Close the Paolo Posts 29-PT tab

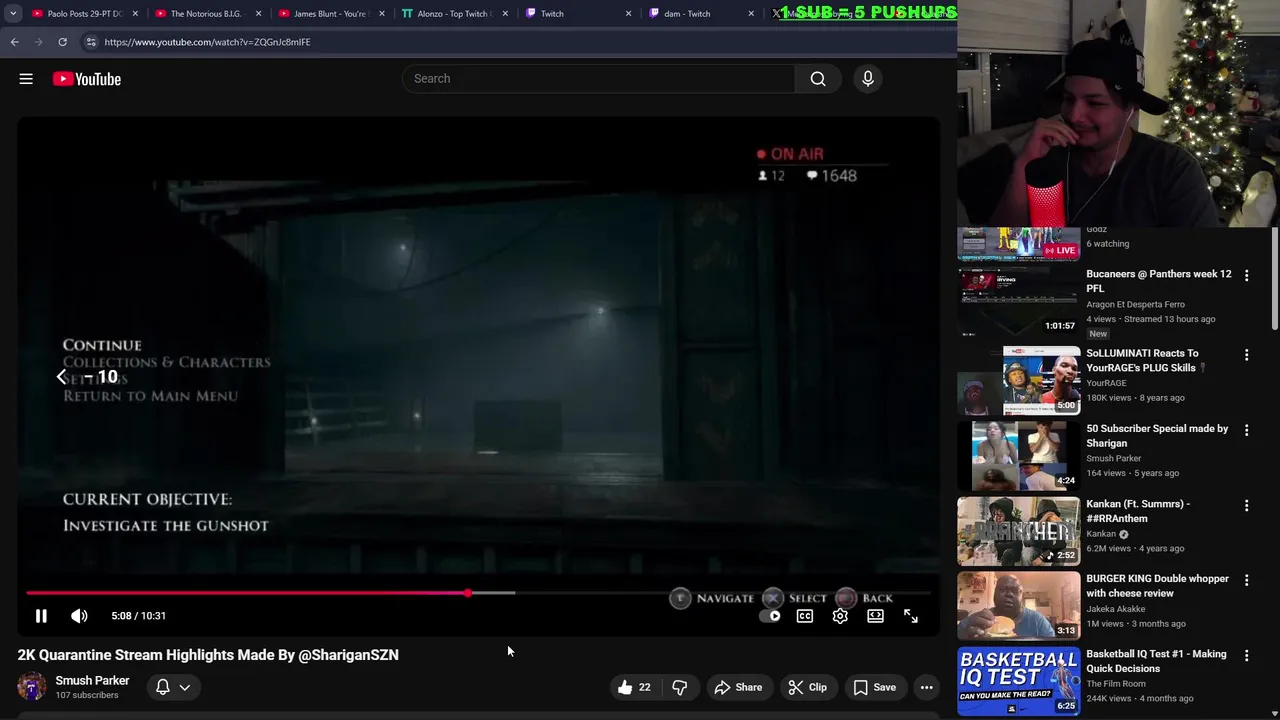click(135, 14)
